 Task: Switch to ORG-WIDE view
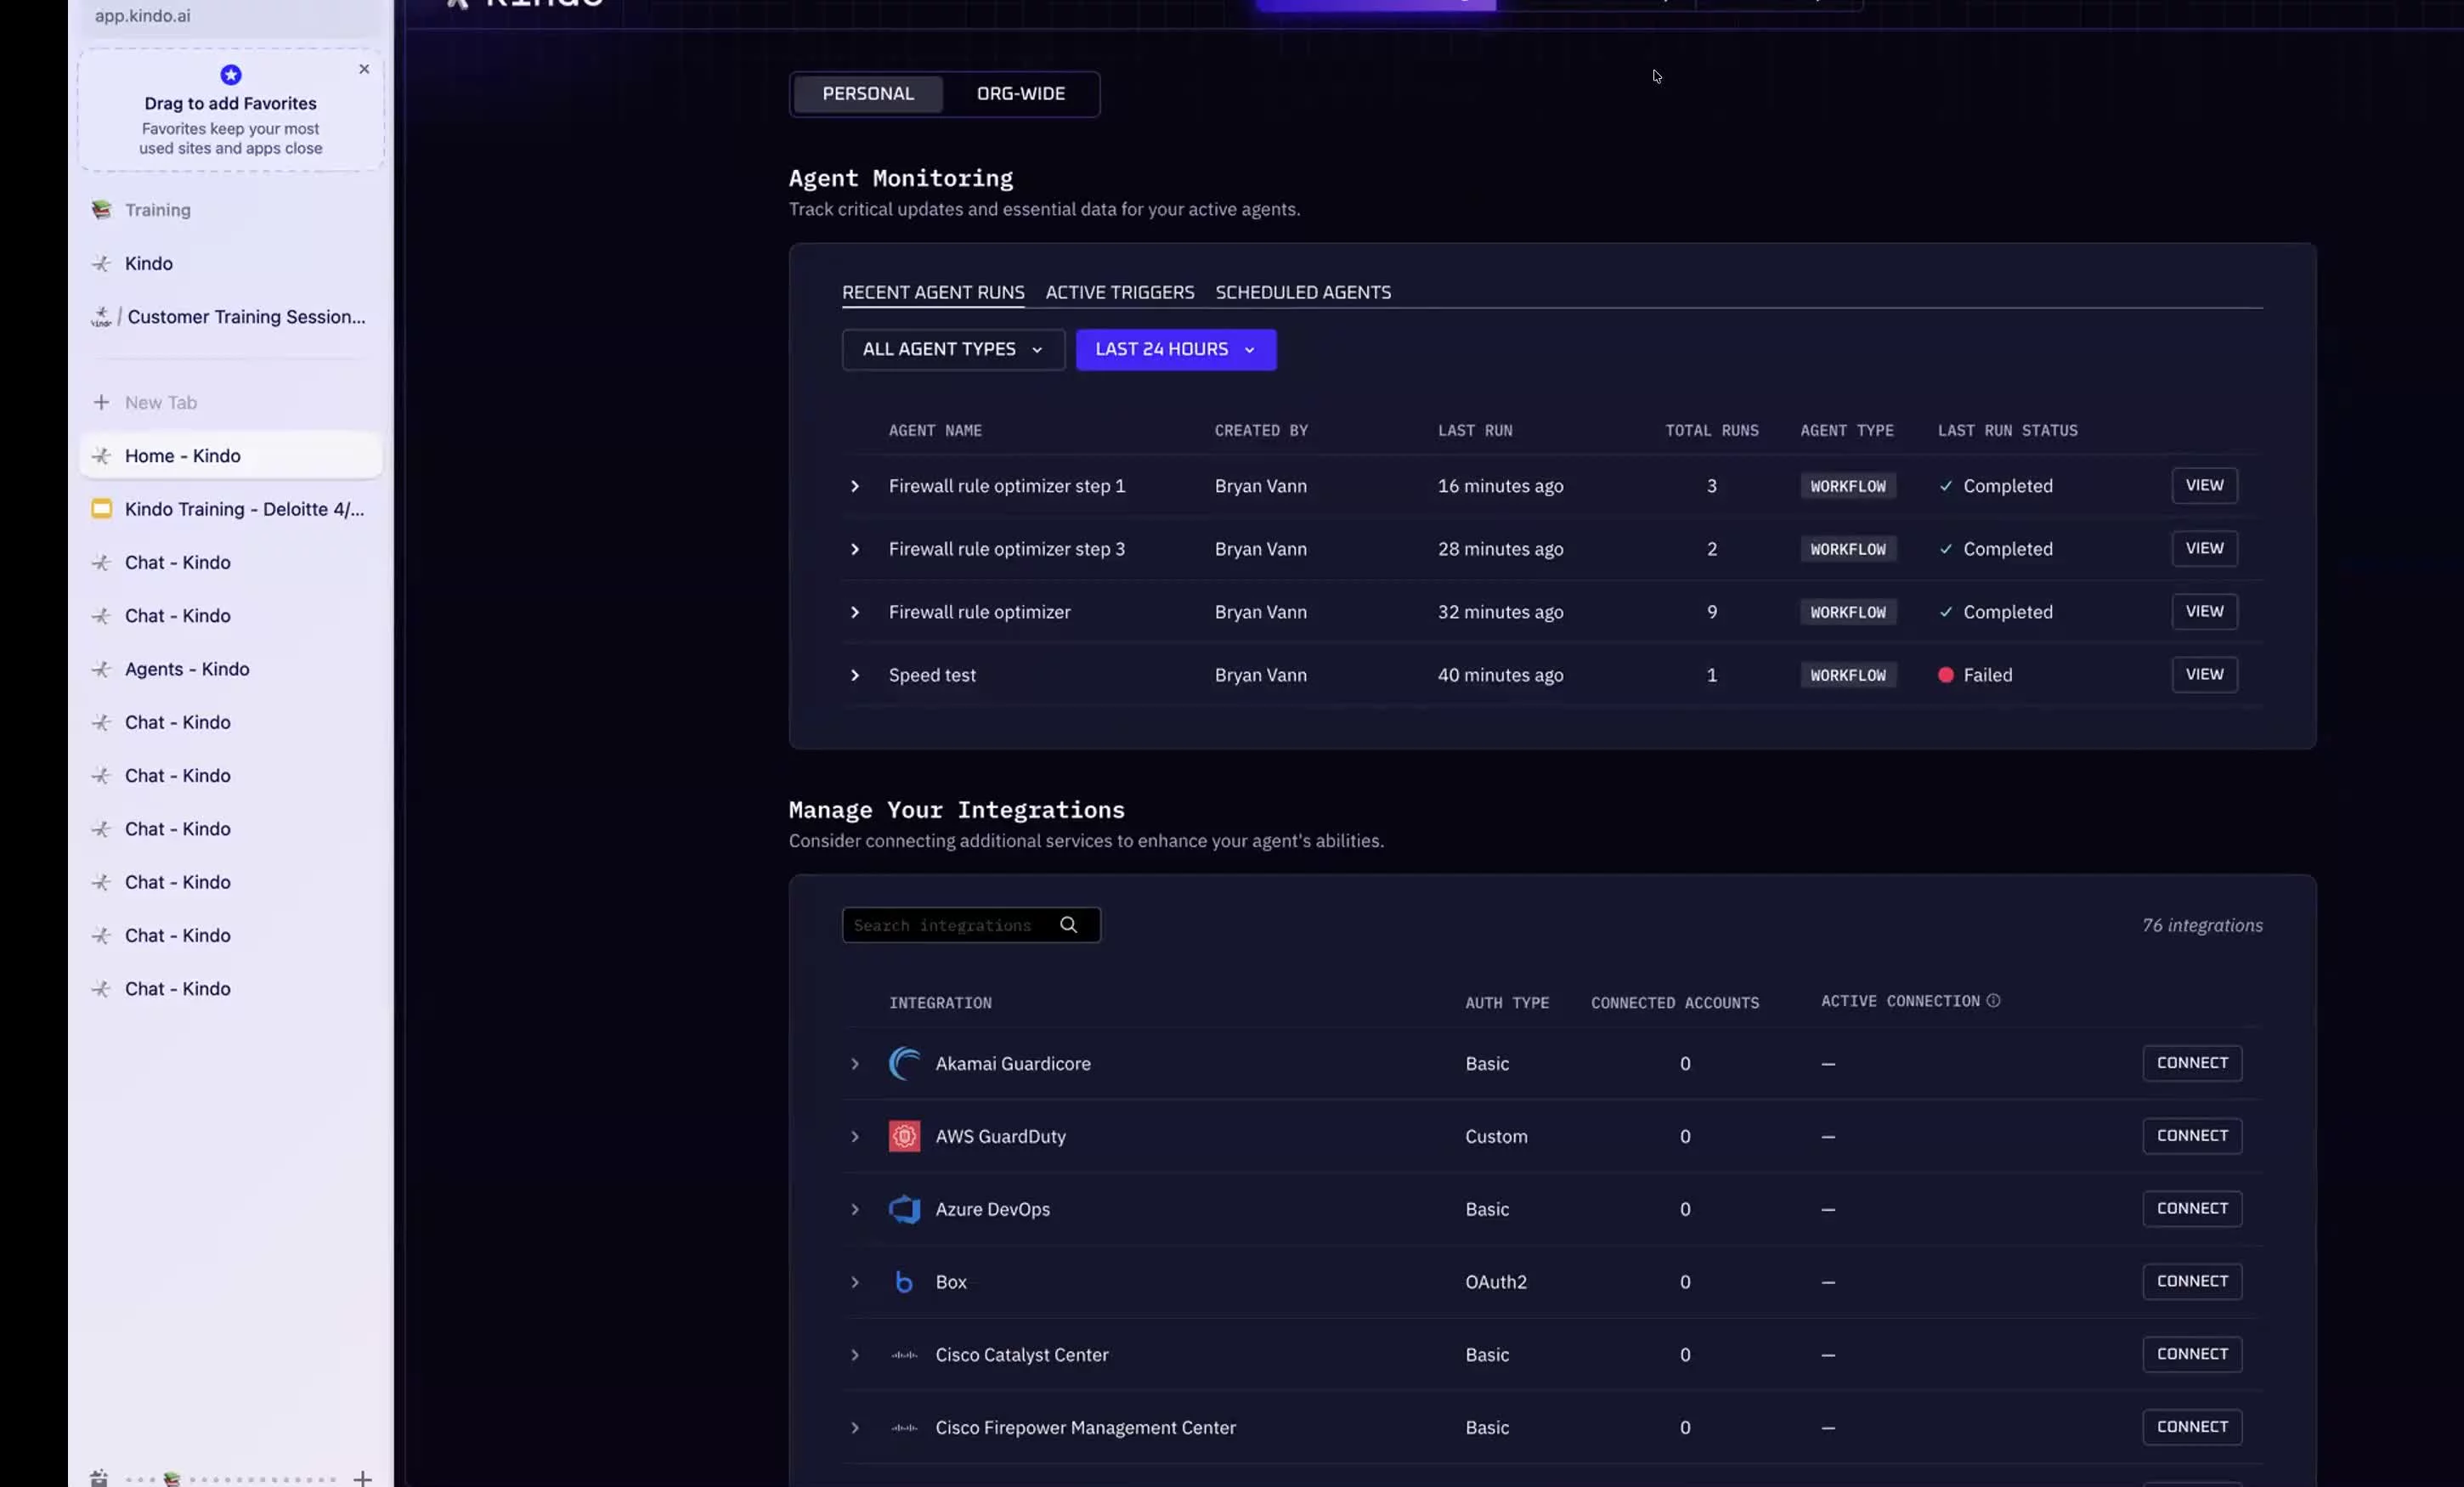pyautogui.click(x=1020, y=93)
